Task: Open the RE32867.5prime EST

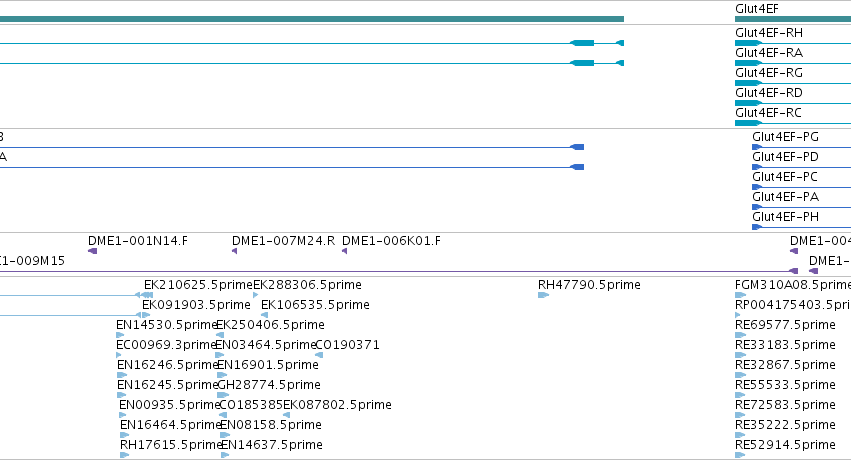Action: tap(785, 365)
